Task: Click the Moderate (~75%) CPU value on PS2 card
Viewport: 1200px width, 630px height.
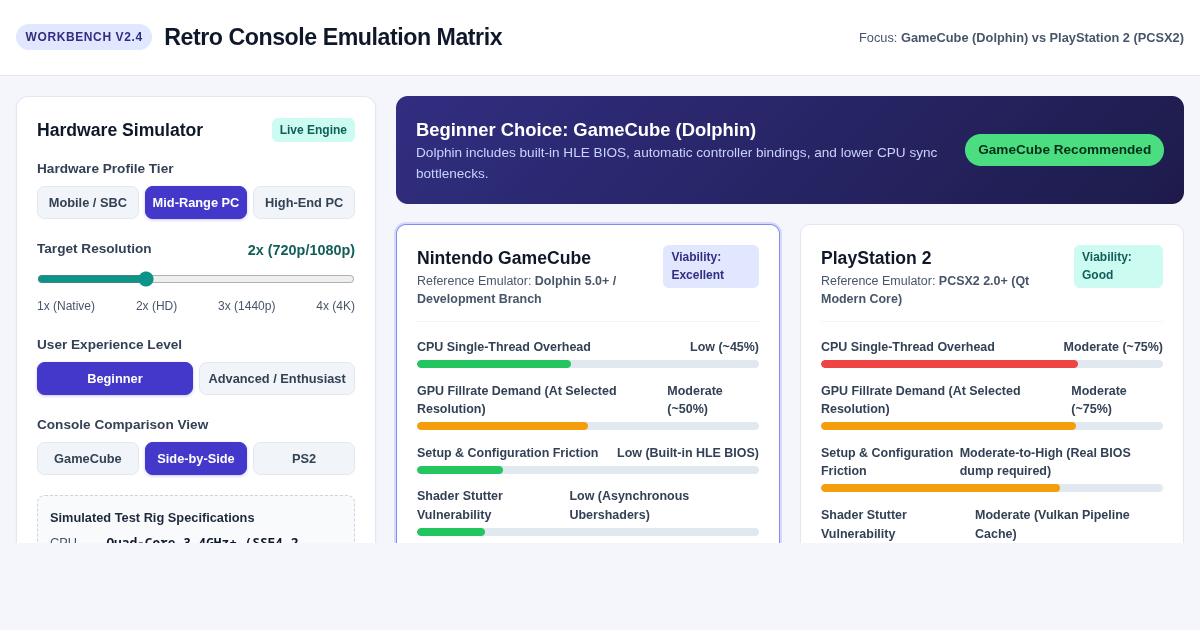Action: coord(1113,347)
